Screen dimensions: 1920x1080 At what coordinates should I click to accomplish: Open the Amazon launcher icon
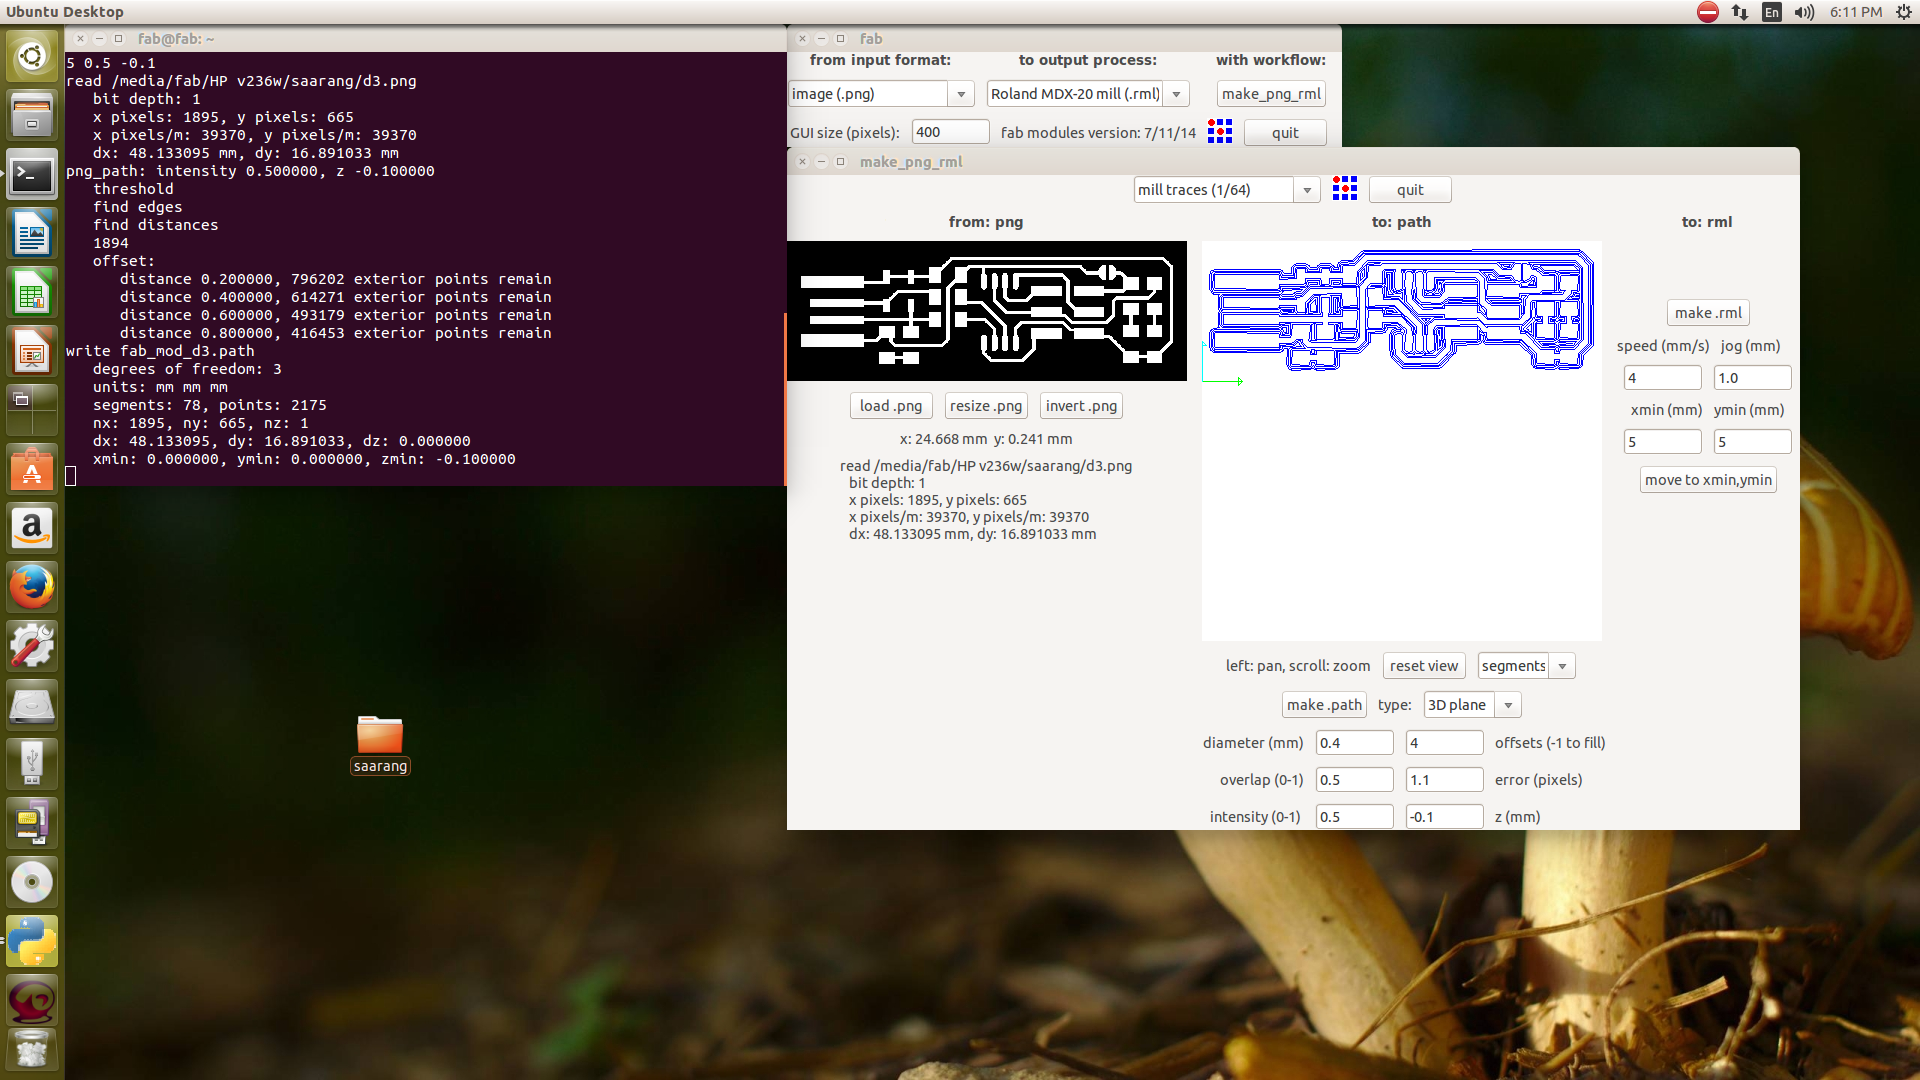(x=32, y=528)
